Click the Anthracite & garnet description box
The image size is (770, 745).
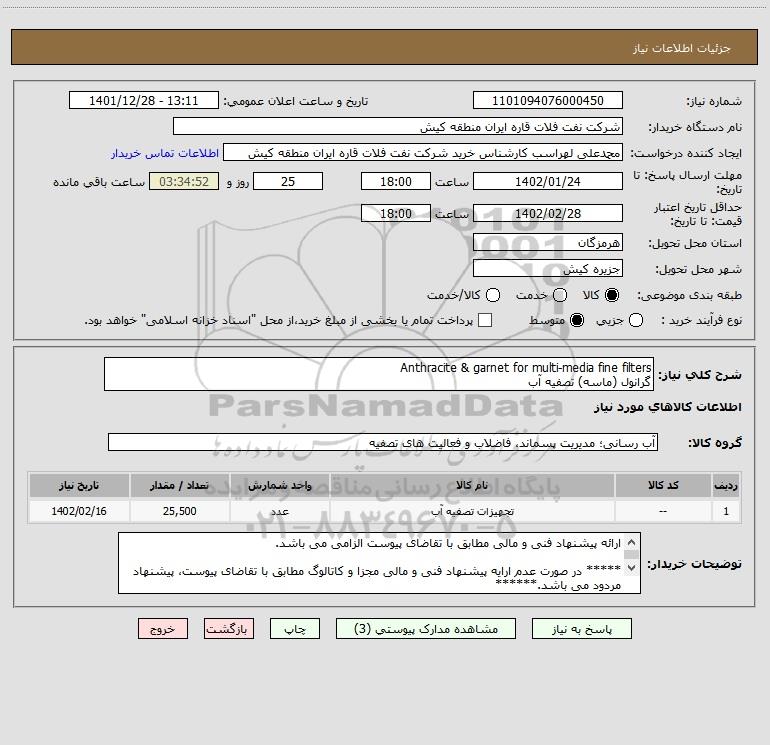click(x=379, y=374)
